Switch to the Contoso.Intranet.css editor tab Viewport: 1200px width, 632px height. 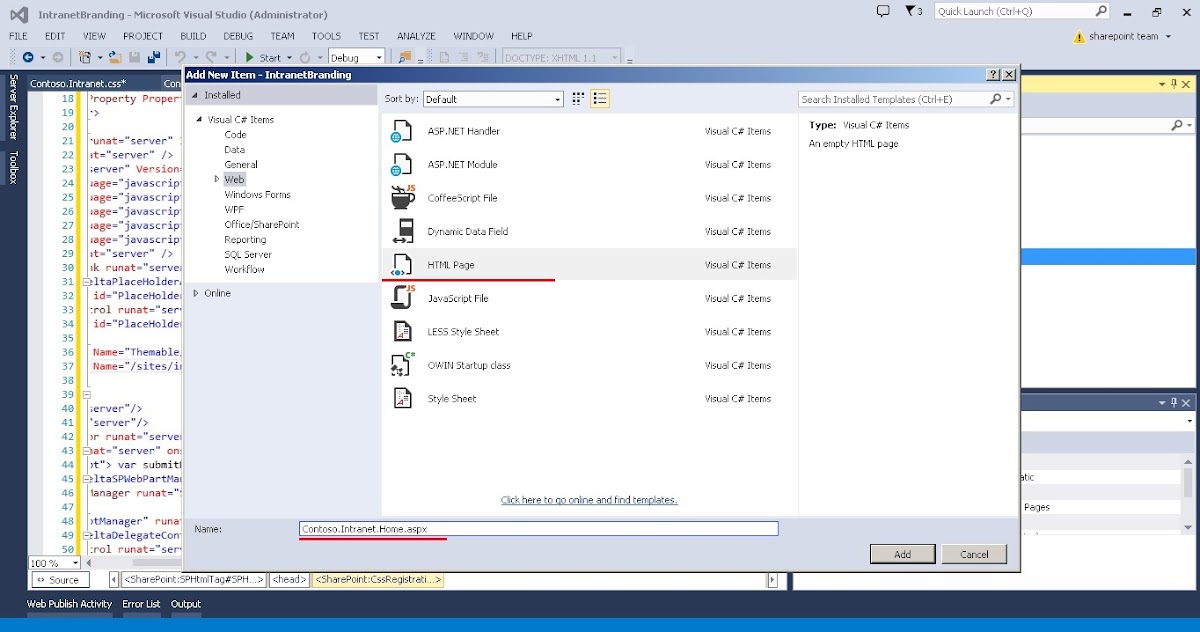click(x=78, y=84)
